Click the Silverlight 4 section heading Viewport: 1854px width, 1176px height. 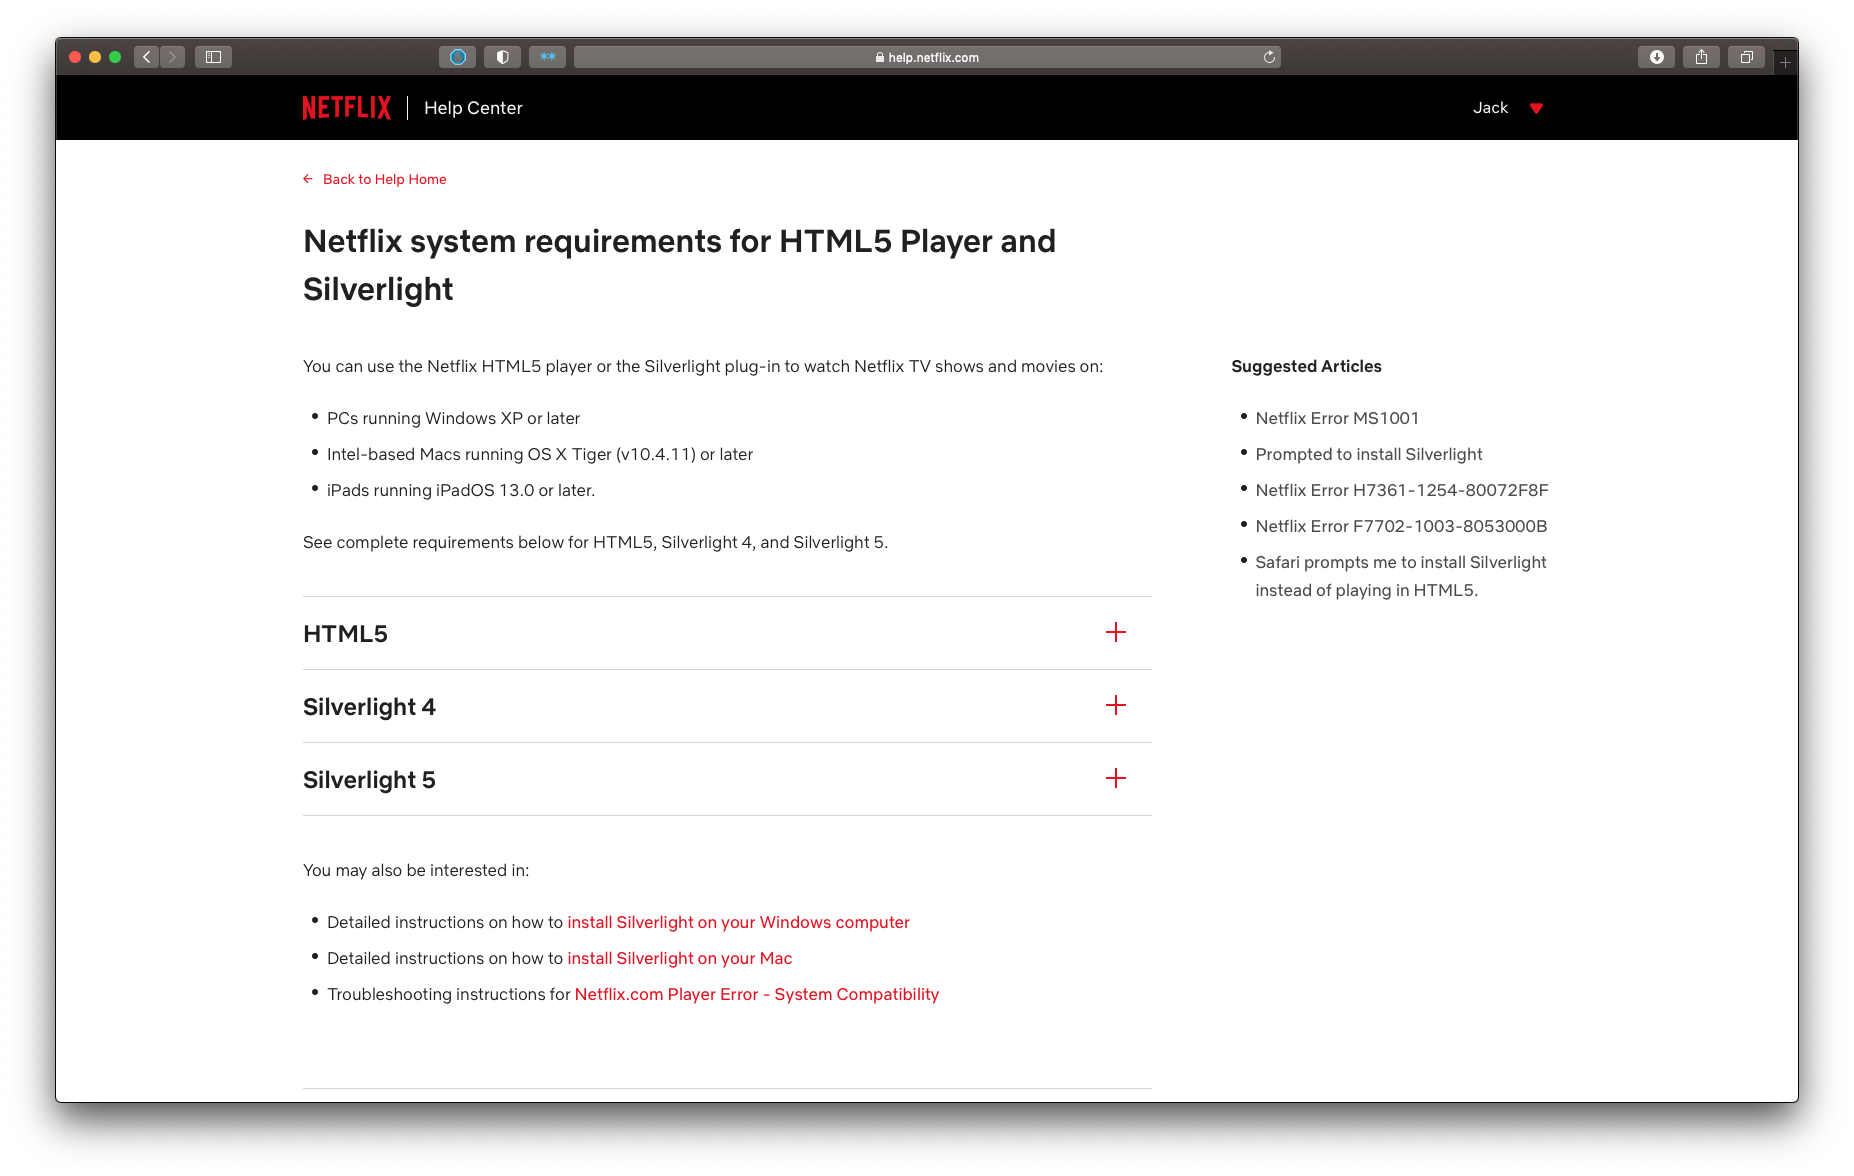(x=369, y=707)
